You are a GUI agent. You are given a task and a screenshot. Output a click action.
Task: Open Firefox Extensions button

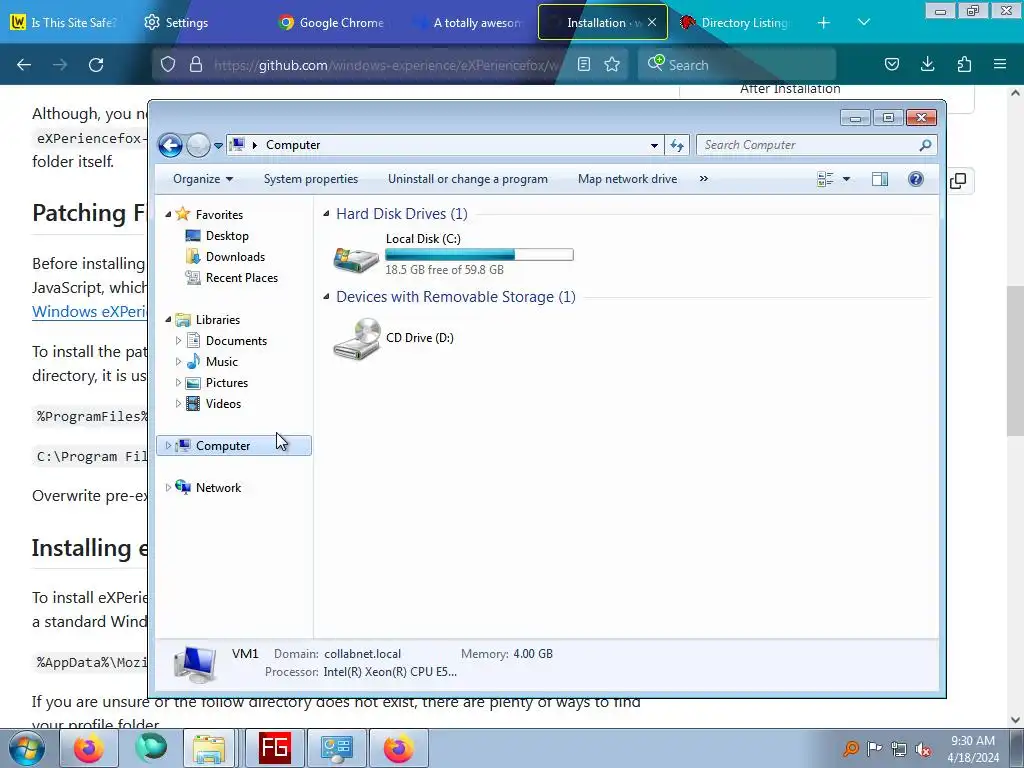964,65
